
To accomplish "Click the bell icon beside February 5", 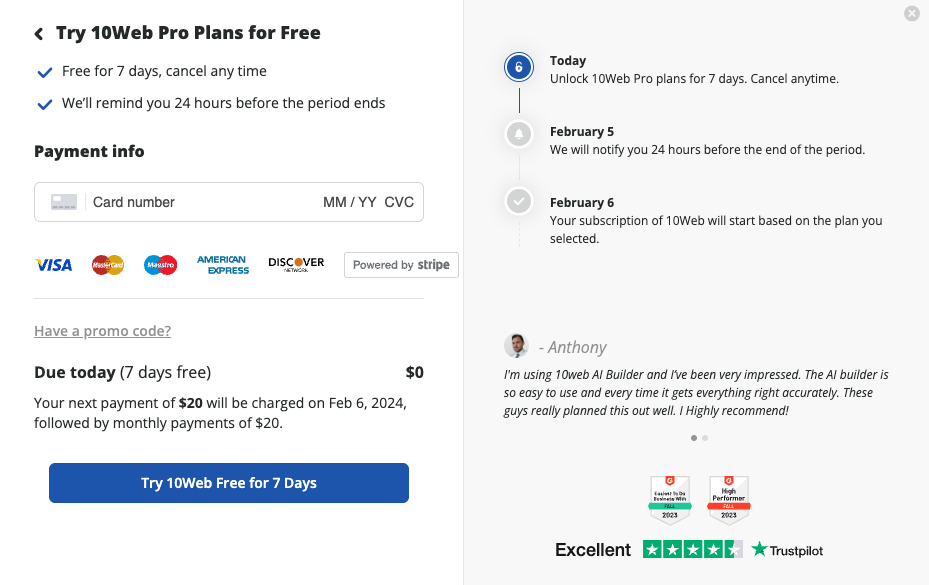I will coord(518,134).
